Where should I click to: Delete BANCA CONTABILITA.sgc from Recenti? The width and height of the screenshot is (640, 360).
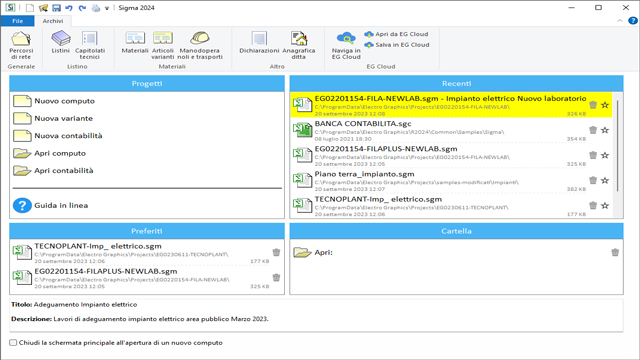(x=593, y=130)
